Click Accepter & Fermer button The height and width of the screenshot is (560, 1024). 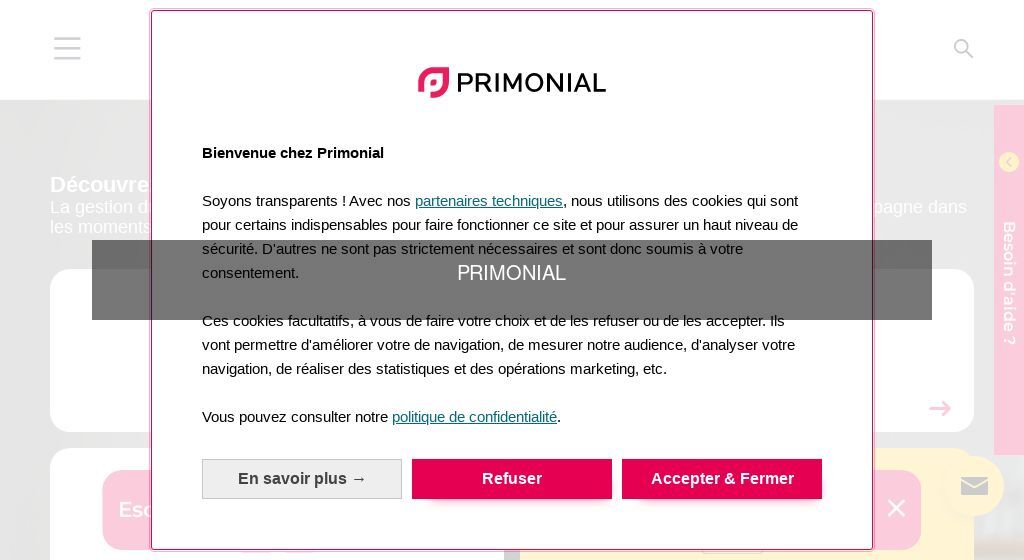[x=722, y=478]
